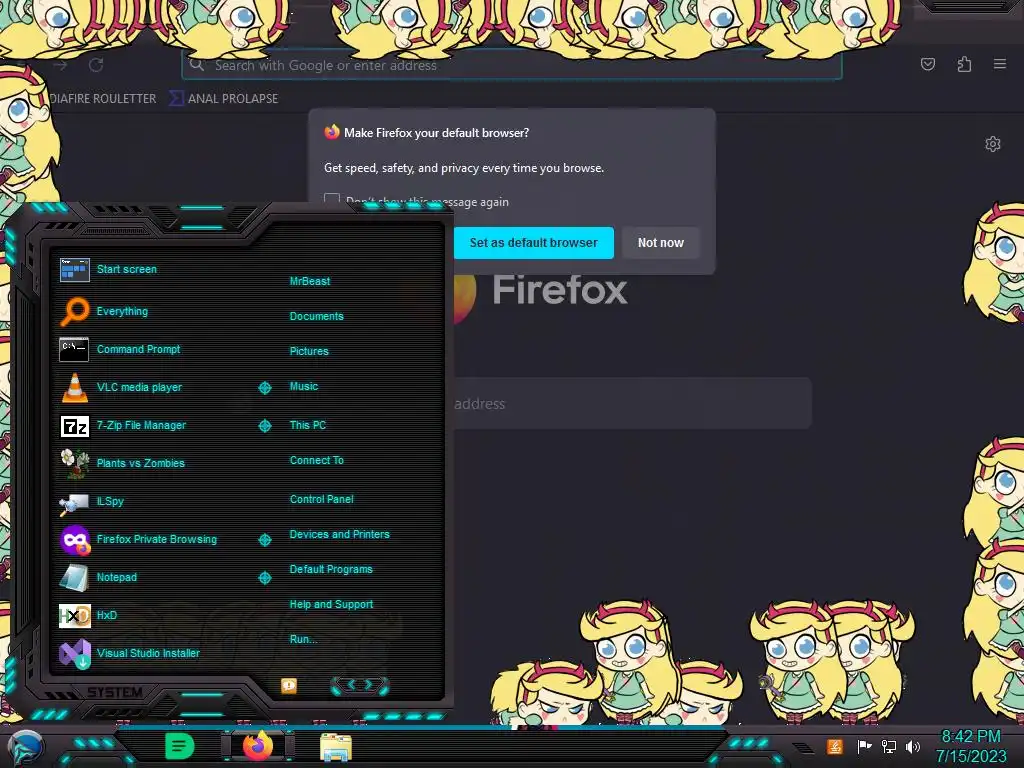Screen dimensions: 1024x768
Task: Open 7-Zip File Manager
Action: click(x=141, y=425)
